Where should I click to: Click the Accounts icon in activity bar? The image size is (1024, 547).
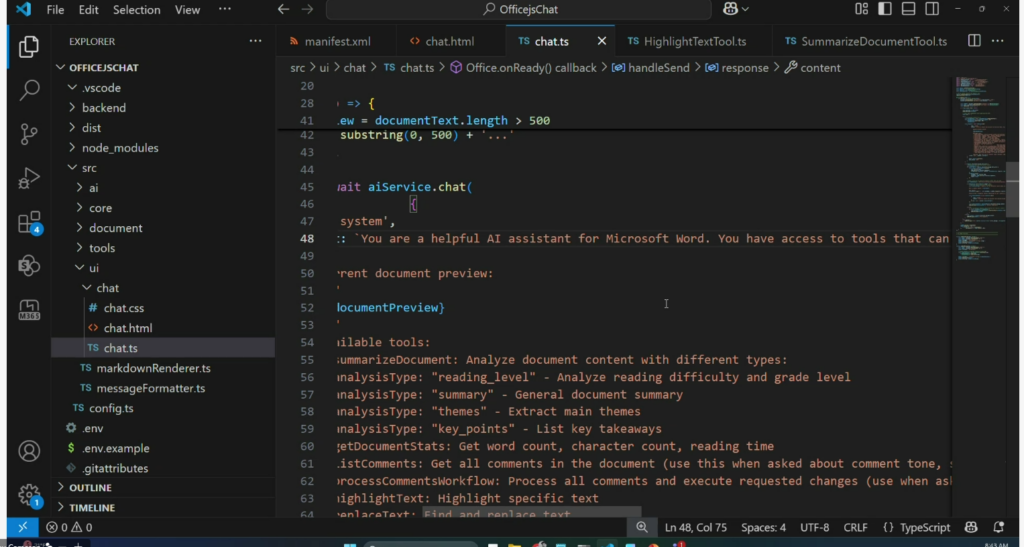[x=29, y=451]
